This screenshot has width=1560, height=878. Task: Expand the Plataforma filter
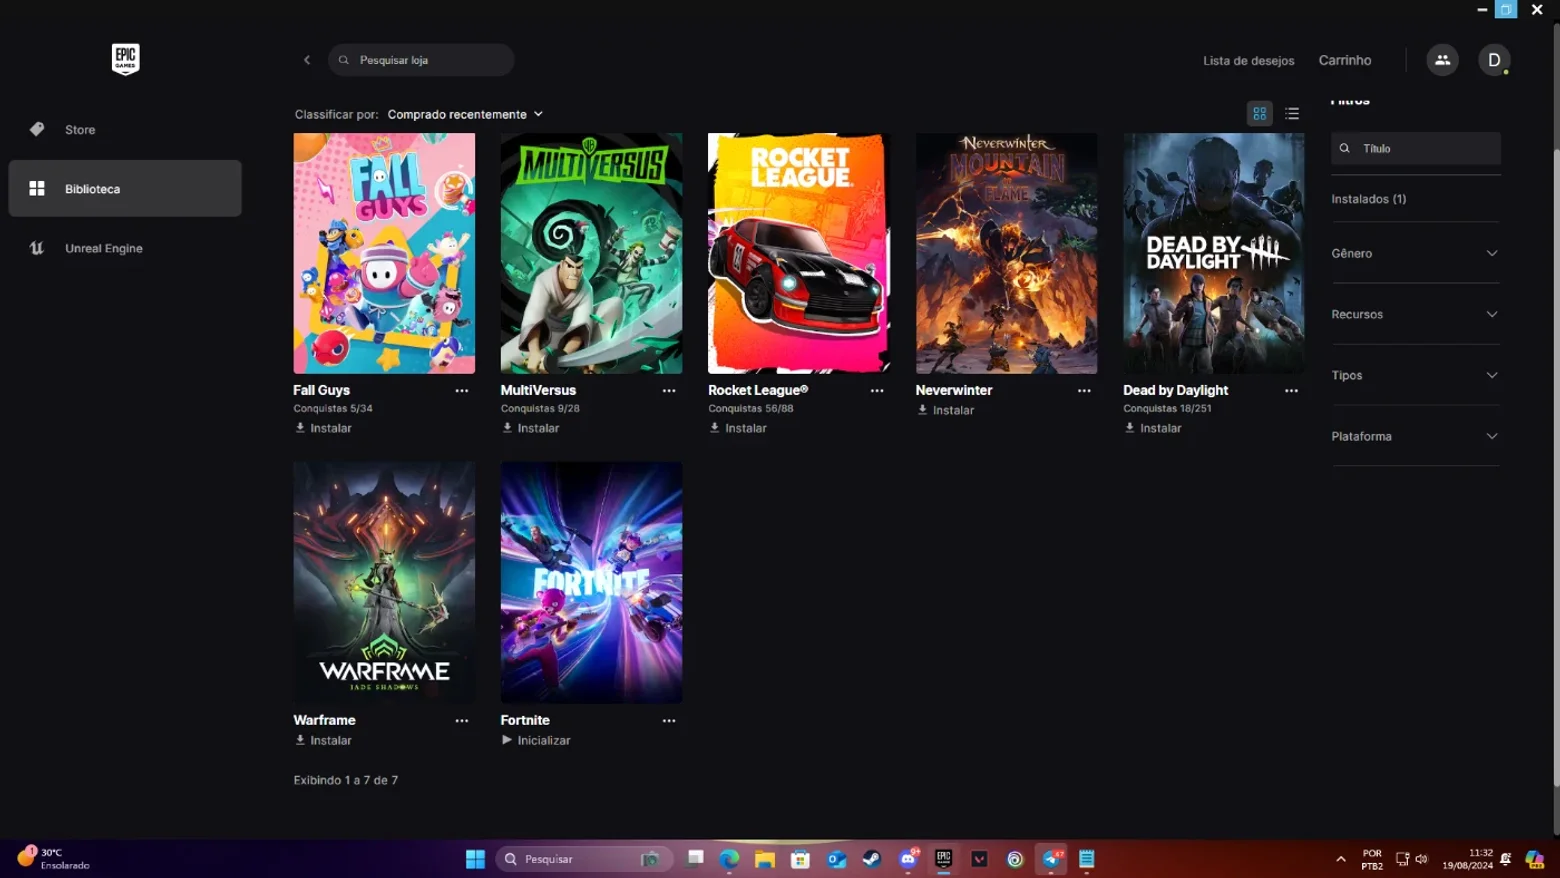[1415, 436]
